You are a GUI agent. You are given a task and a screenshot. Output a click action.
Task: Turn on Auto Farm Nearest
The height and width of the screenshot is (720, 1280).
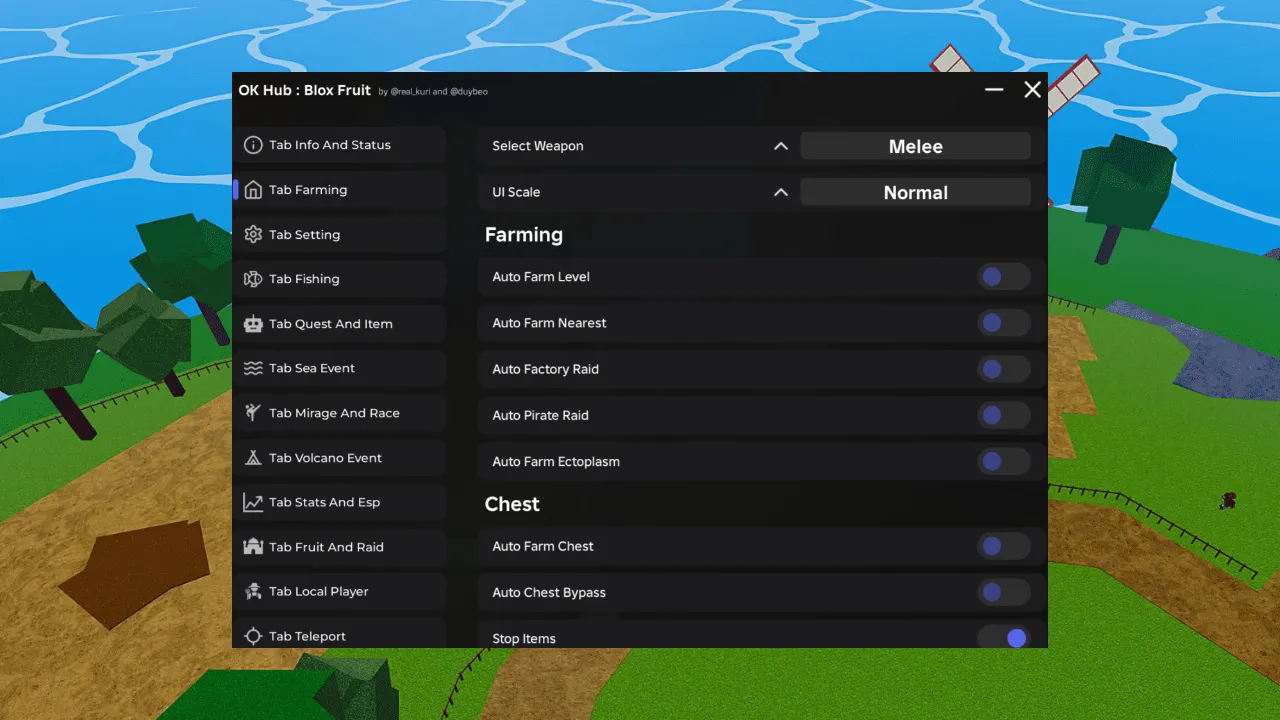pyautogui.click(x=1003, y=323)
